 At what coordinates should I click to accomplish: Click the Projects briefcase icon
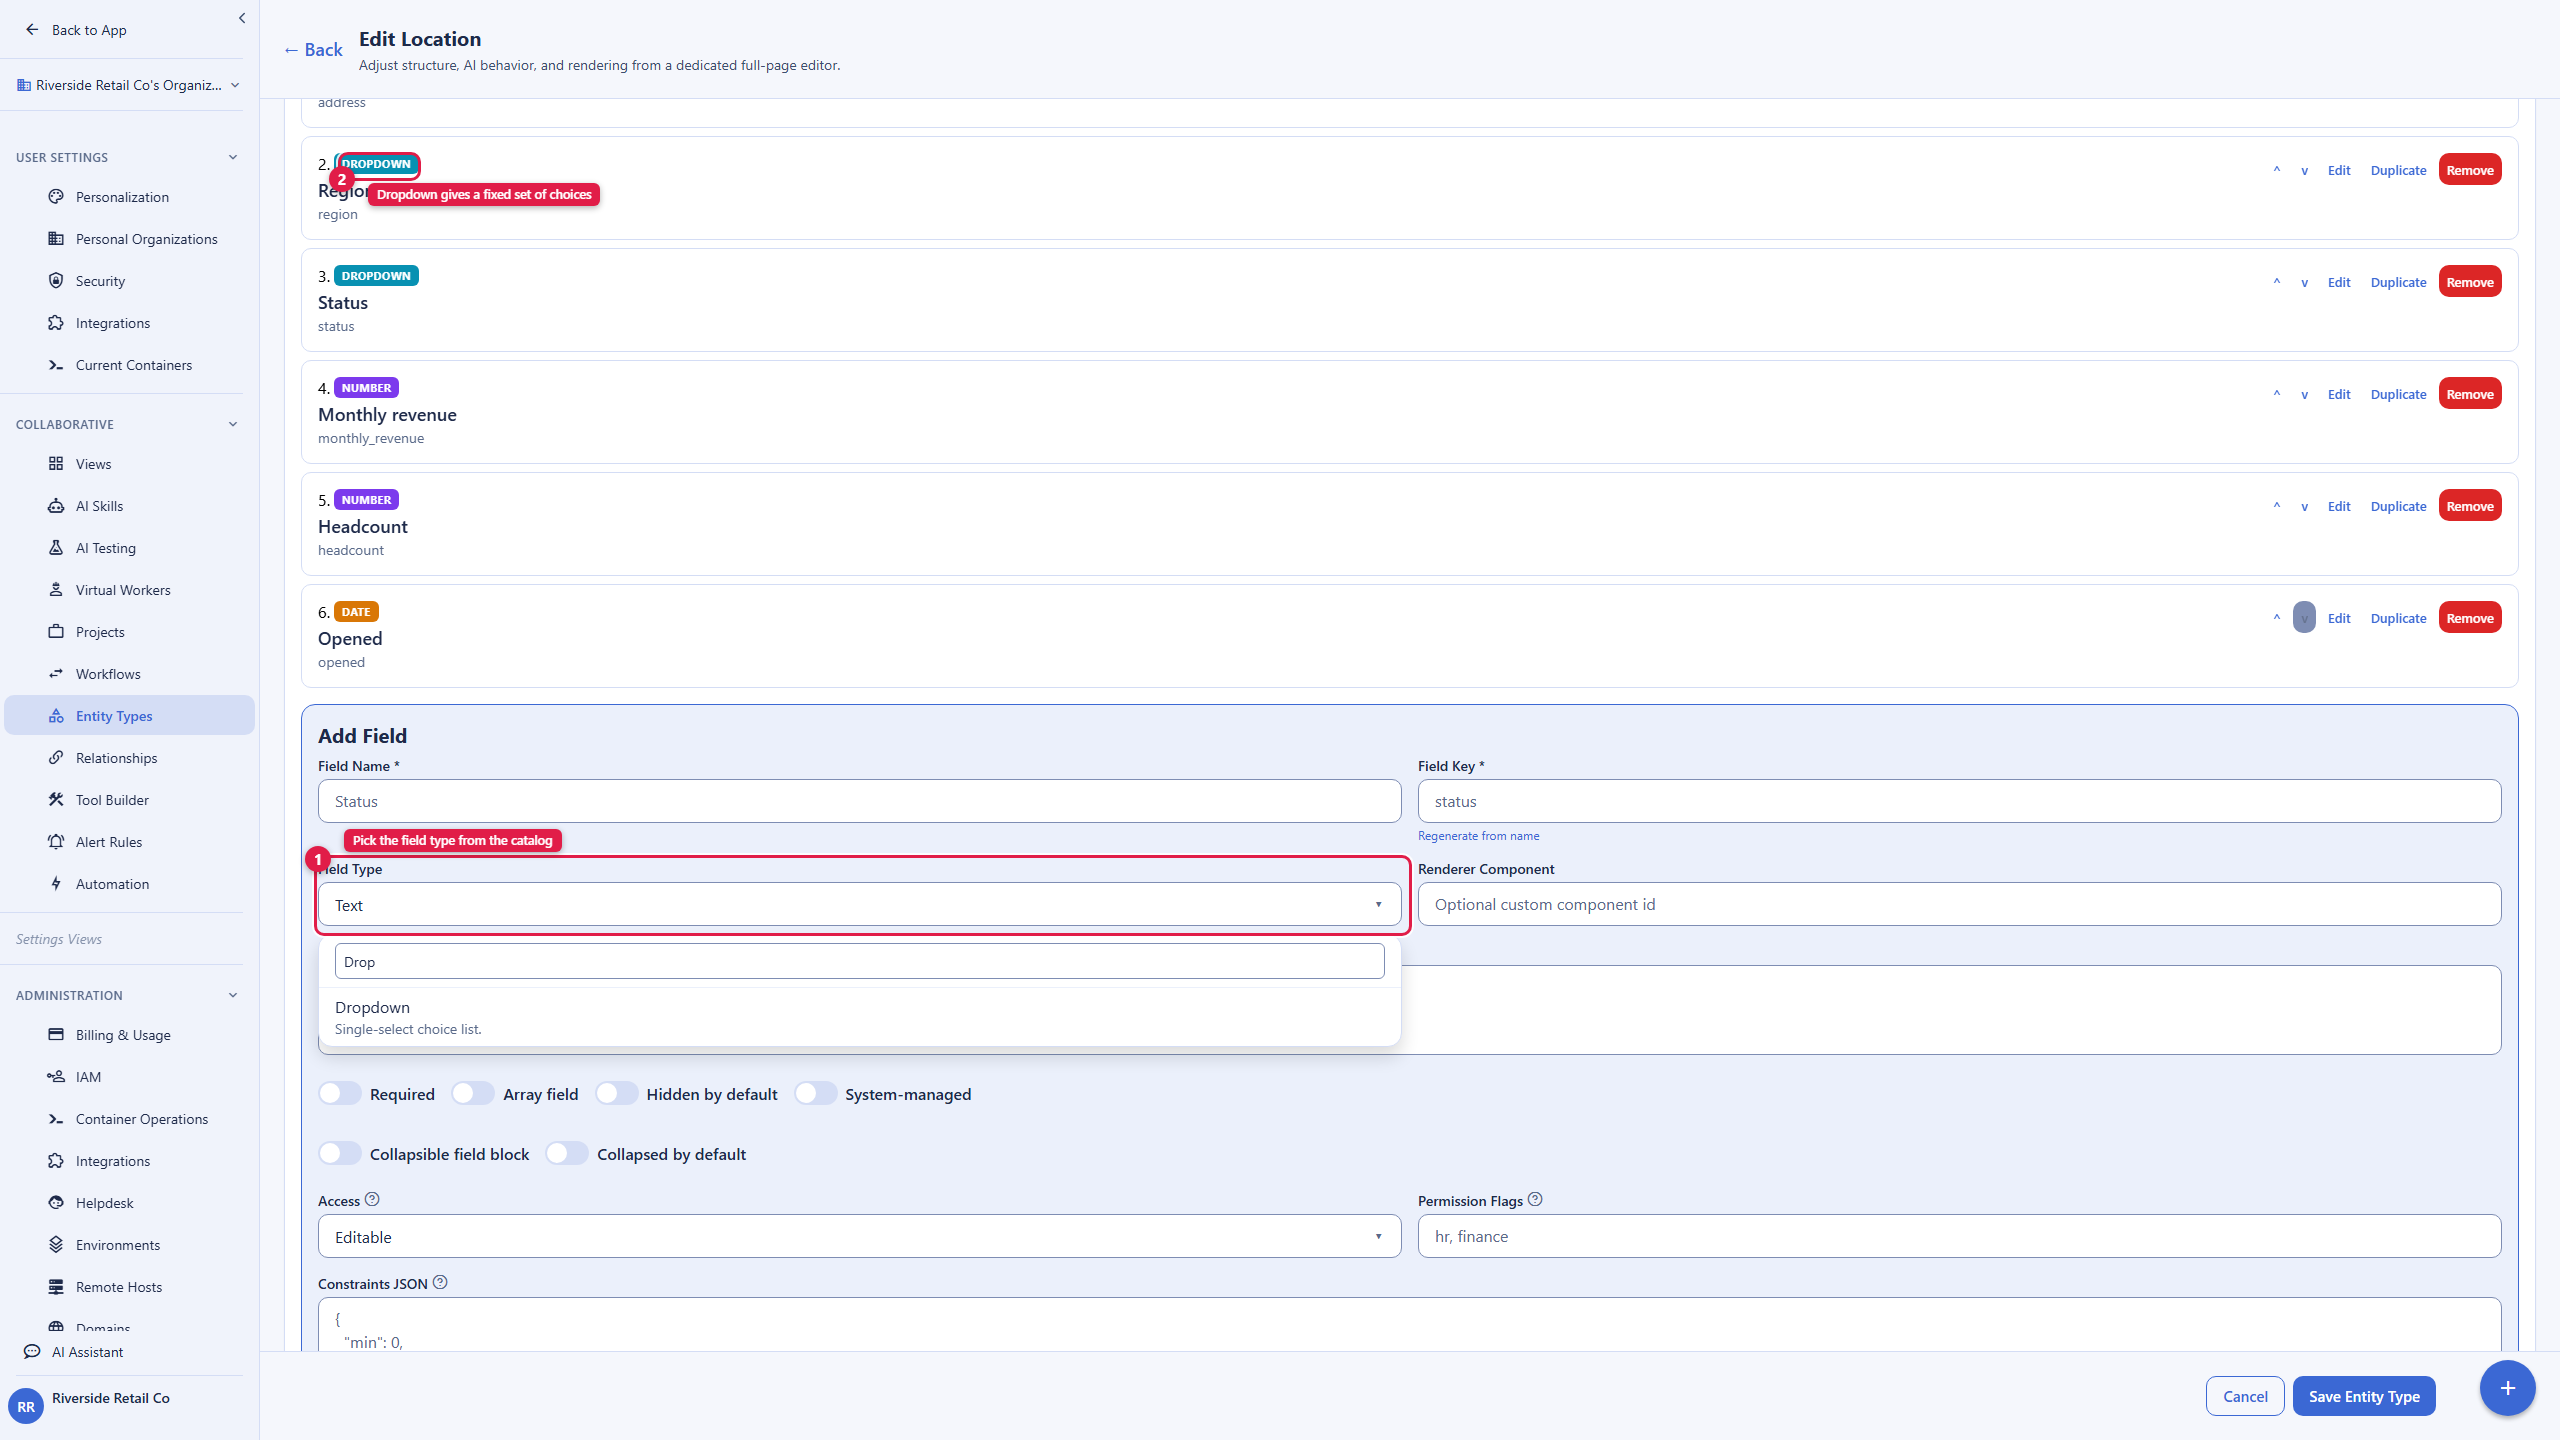(56, 632)
